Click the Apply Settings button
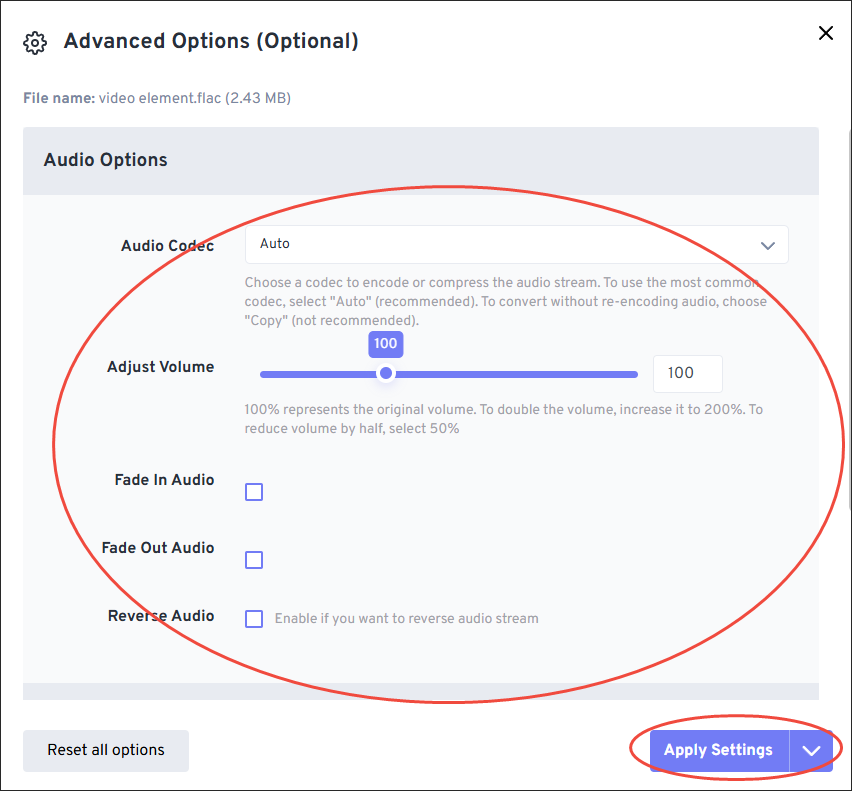Viewport: 852px width, 791px height. click(x=718, y=750)
